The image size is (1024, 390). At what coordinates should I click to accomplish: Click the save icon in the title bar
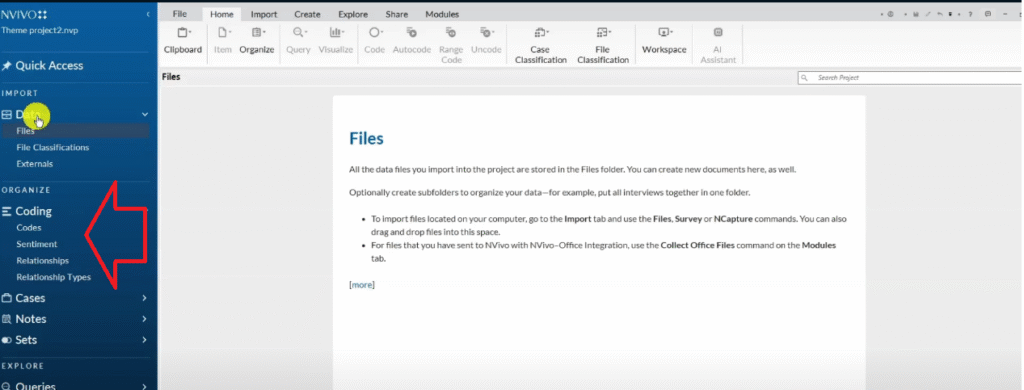point(916,14)
